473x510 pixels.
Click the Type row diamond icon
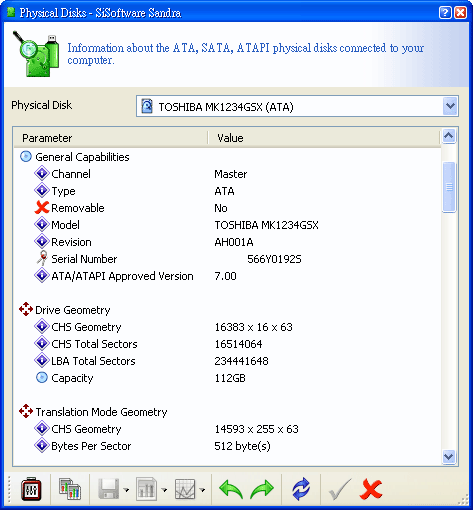pyautogui.click(x=42, y=191)
